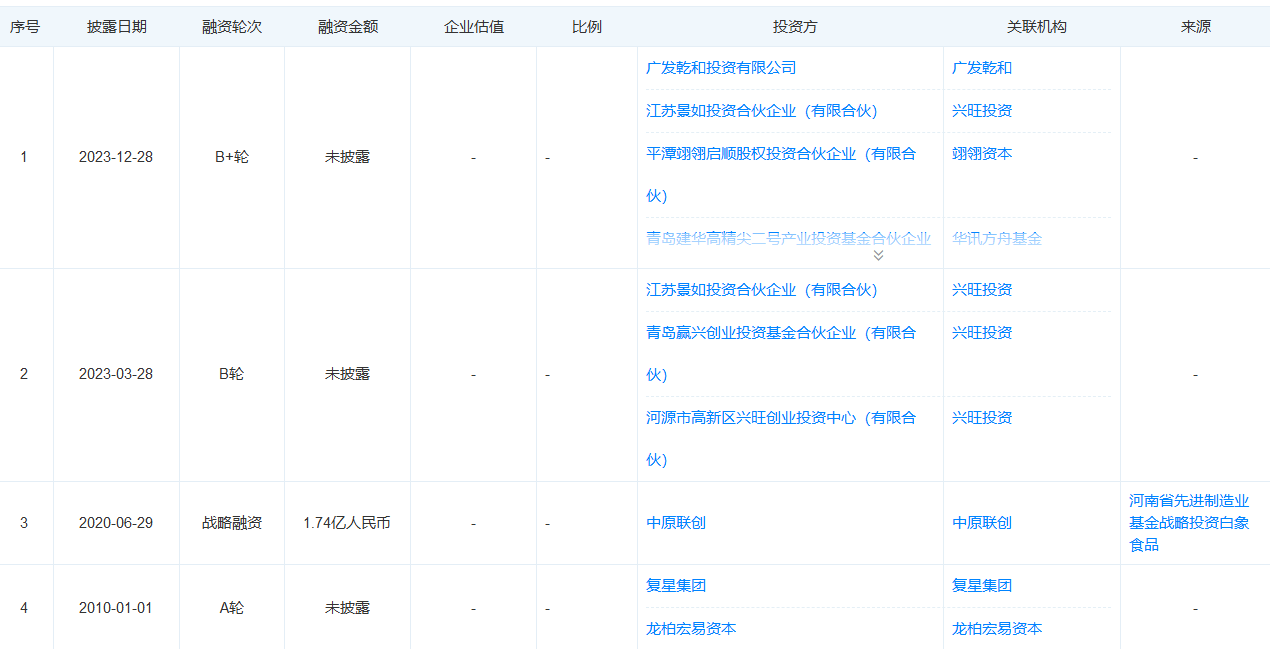1270x649 pixels.
Task: Click the 比例 column header
Action: click(x=587, y=27)
